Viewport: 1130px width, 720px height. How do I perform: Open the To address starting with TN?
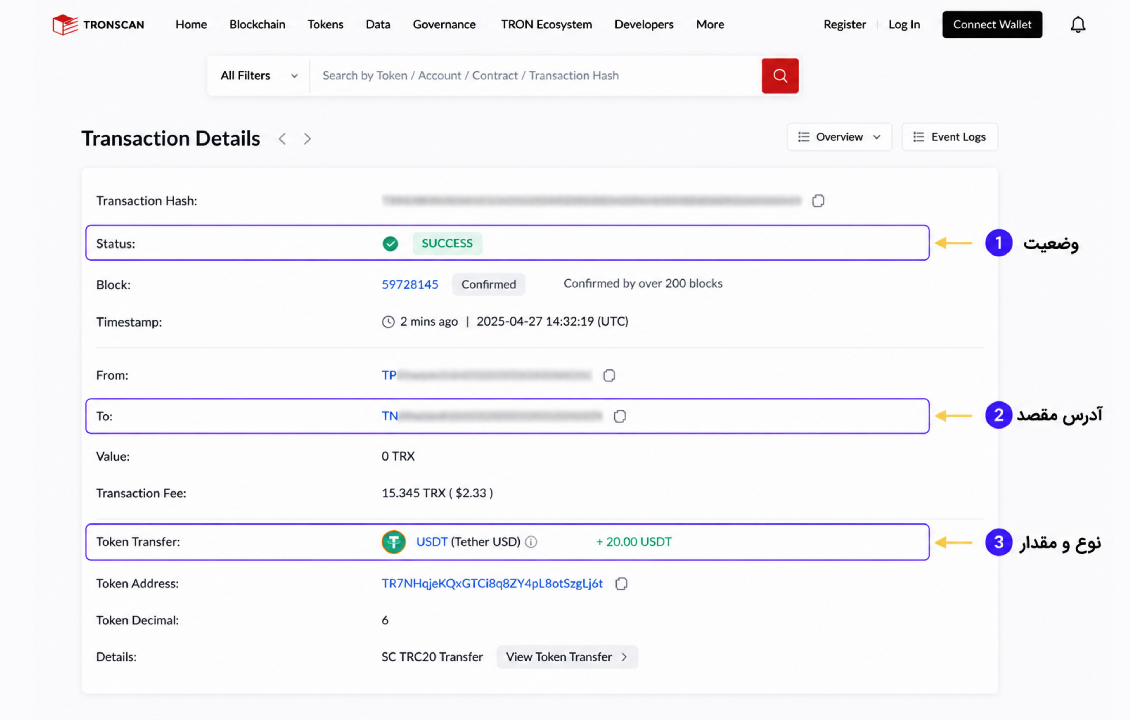[491, 416]
